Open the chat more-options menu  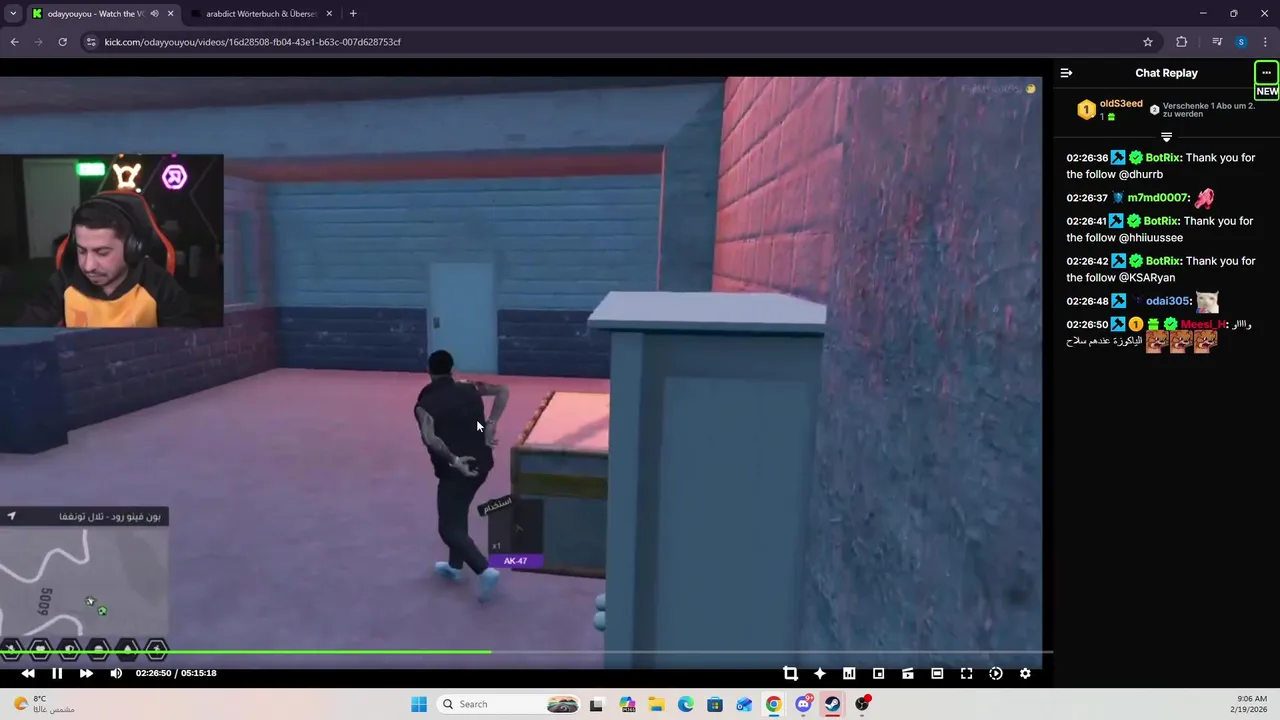1266,73
